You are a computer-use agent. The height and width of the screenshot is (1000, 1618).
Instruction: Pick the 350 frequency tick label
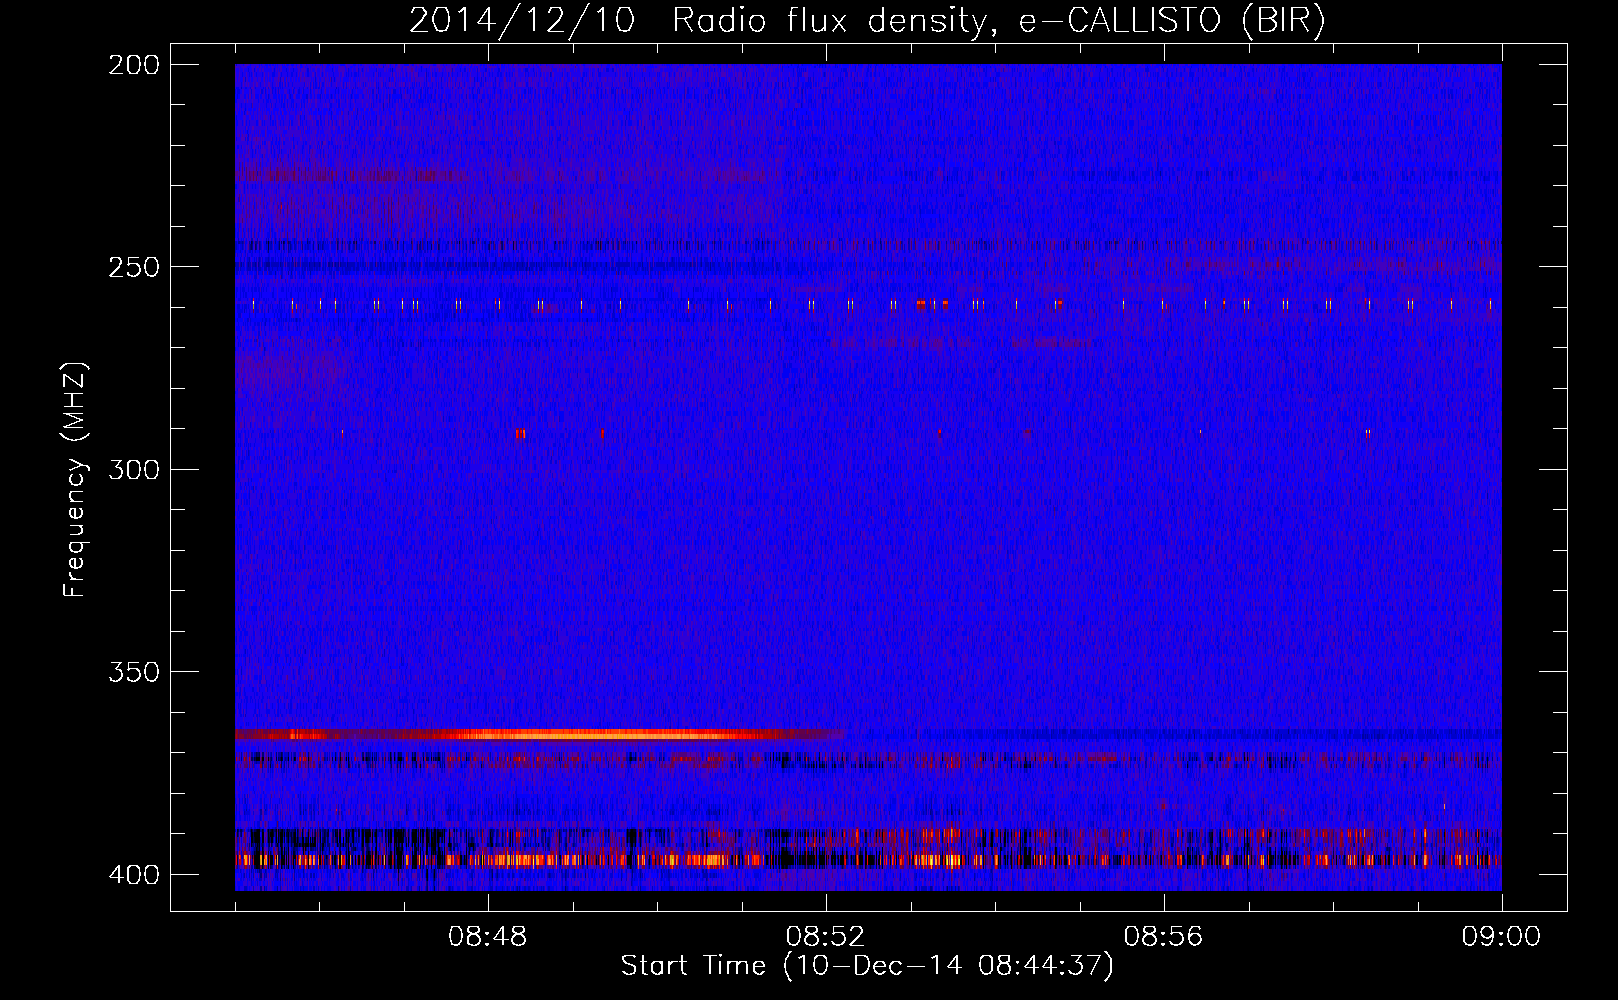pyautogui.click(x=133, y=671)
